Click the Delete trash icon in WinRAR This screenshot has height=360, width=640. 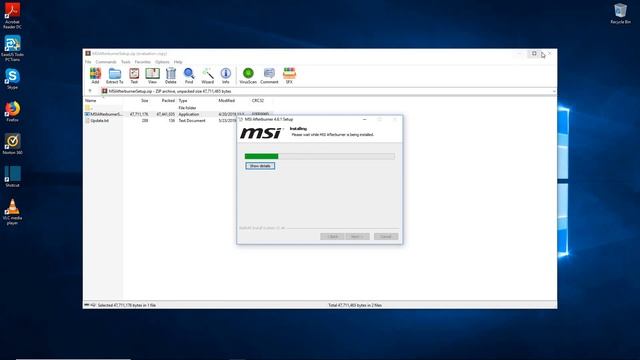tap(171, 76)
